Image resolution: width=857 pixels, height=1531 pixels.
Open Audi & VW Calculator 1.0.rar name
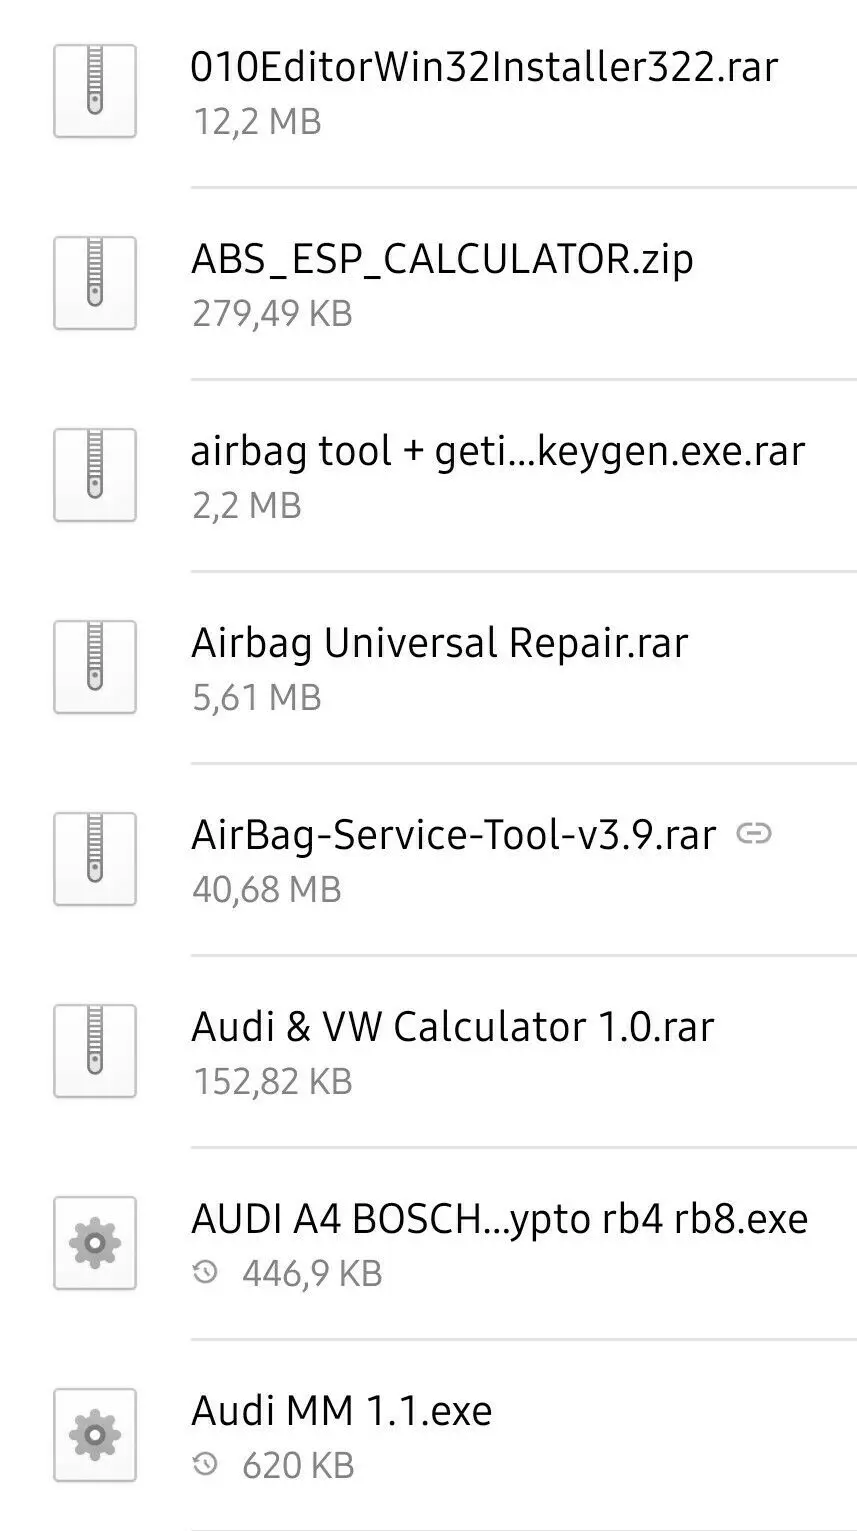[452, 1027]
